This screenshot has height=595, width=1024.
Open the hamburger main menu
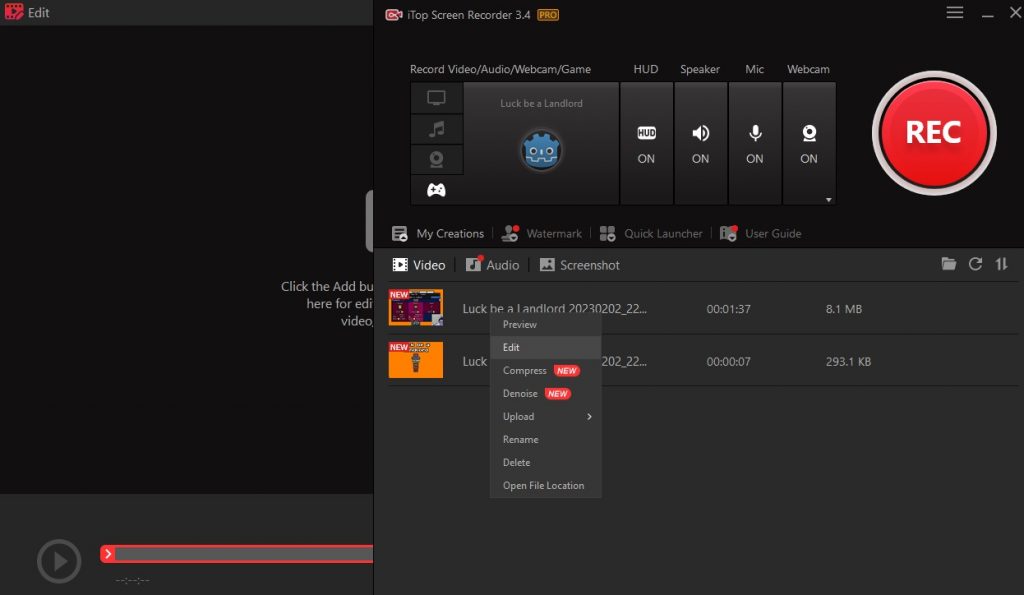pos(955,12)
